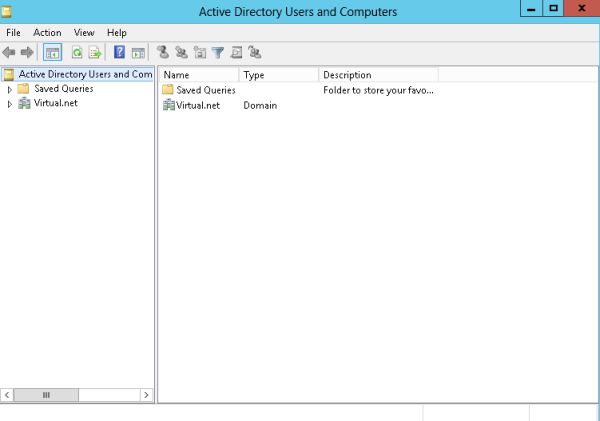Click the Virtual.net domain icon in the list

[169, 105]
